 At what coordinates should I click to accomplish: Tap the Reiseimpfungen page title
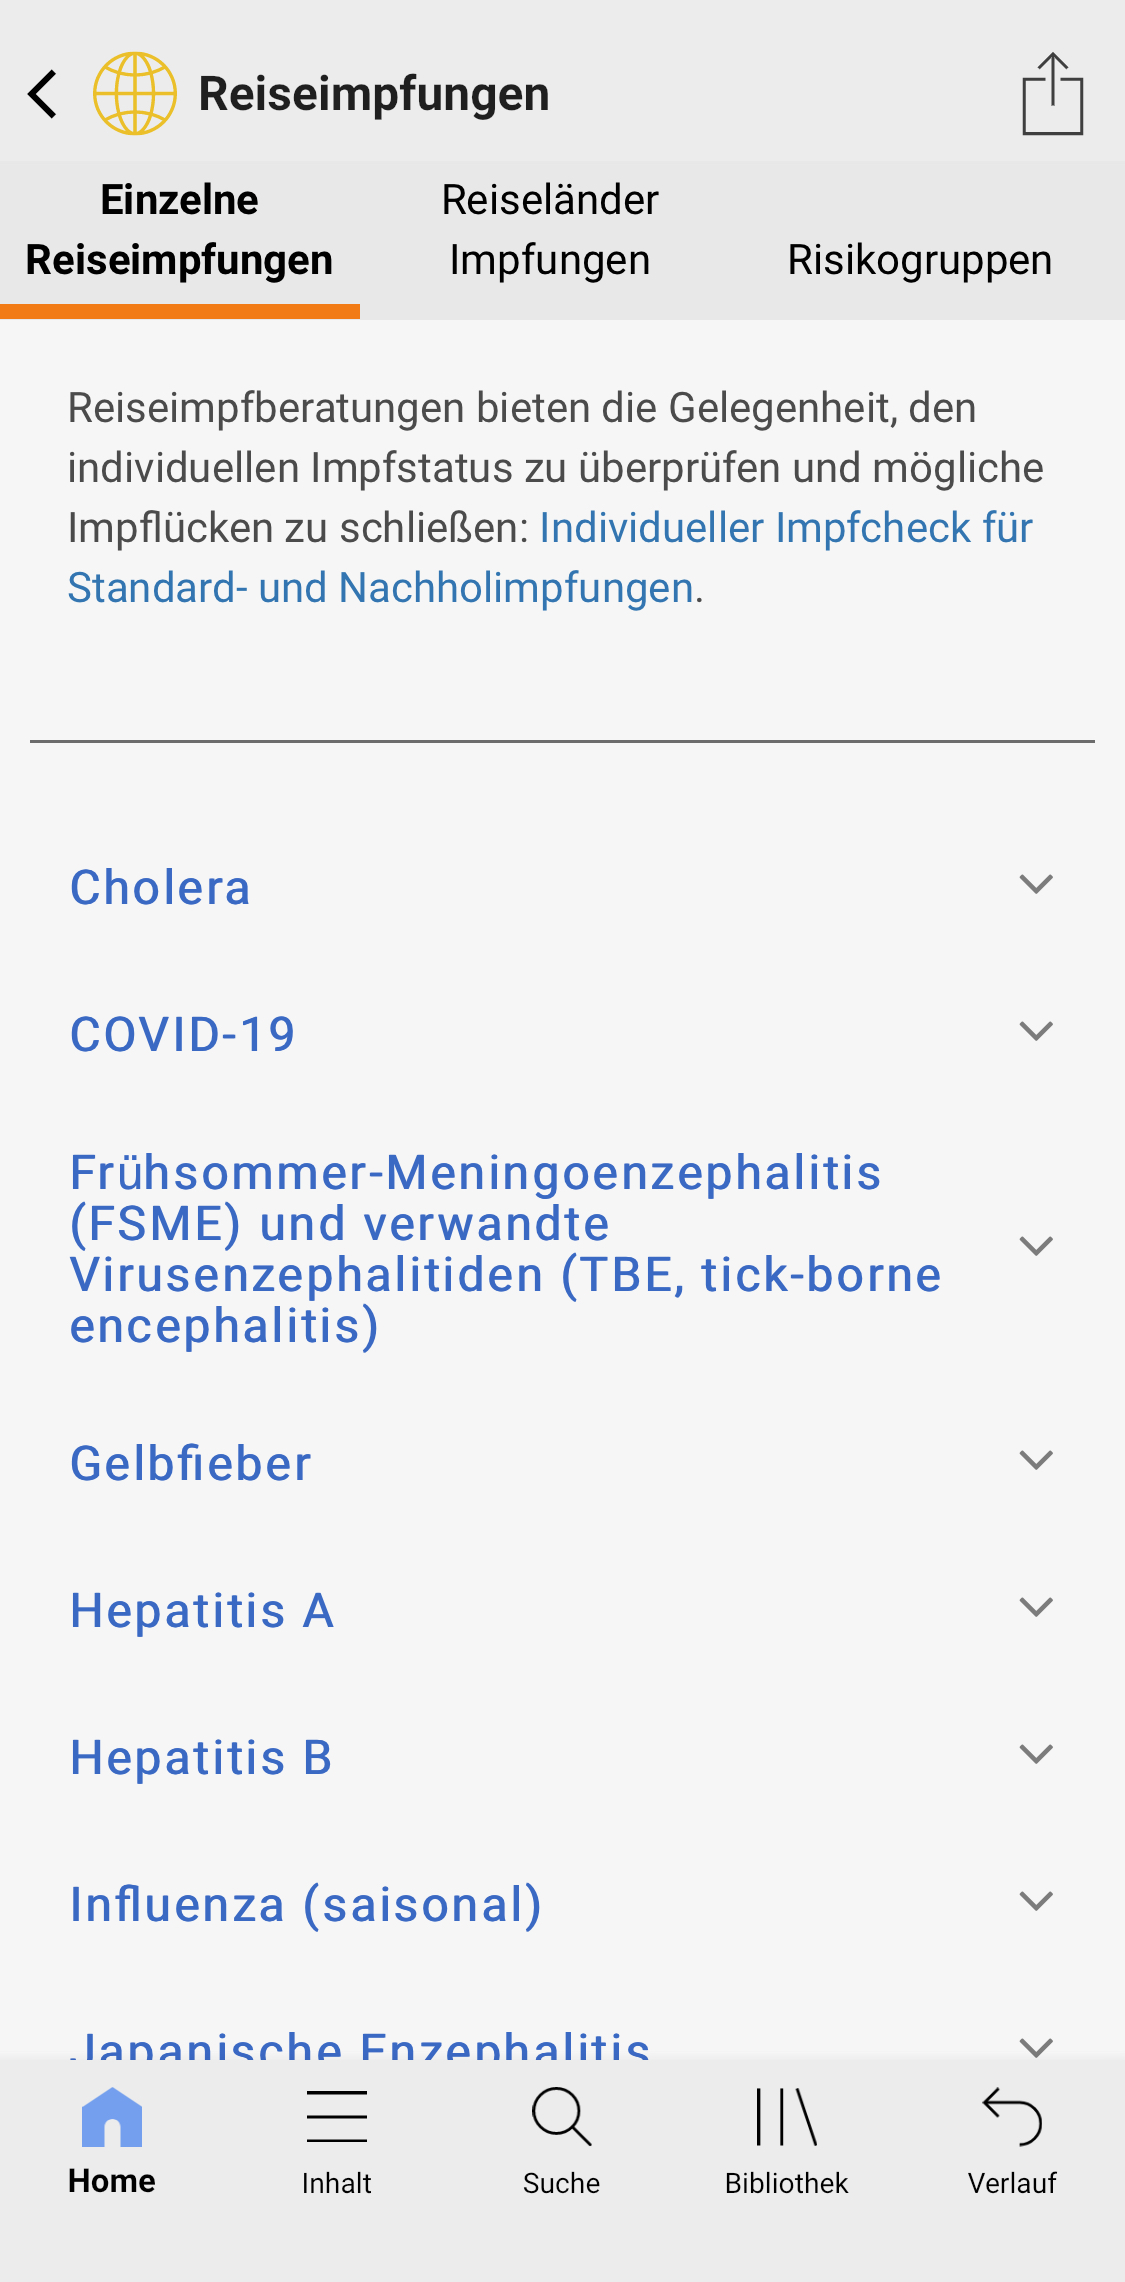(374, 94)
